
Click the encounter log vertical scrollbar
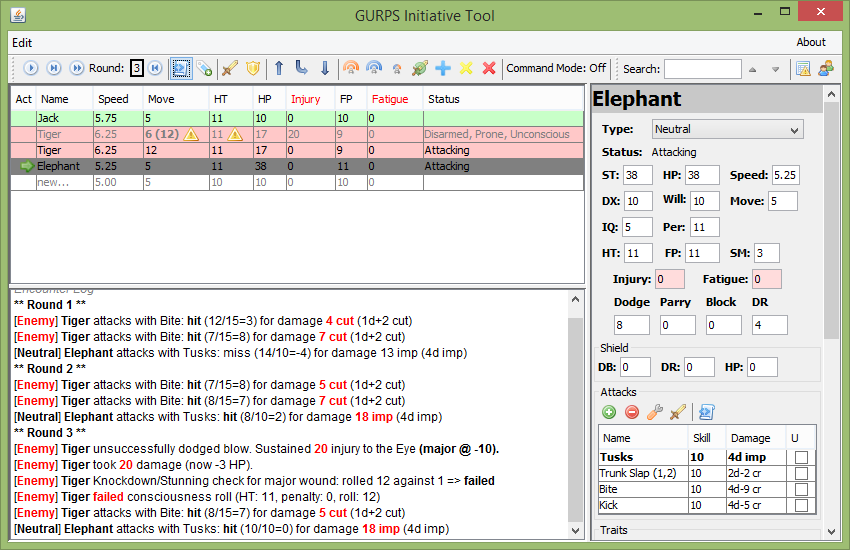[x=575, y=415]
